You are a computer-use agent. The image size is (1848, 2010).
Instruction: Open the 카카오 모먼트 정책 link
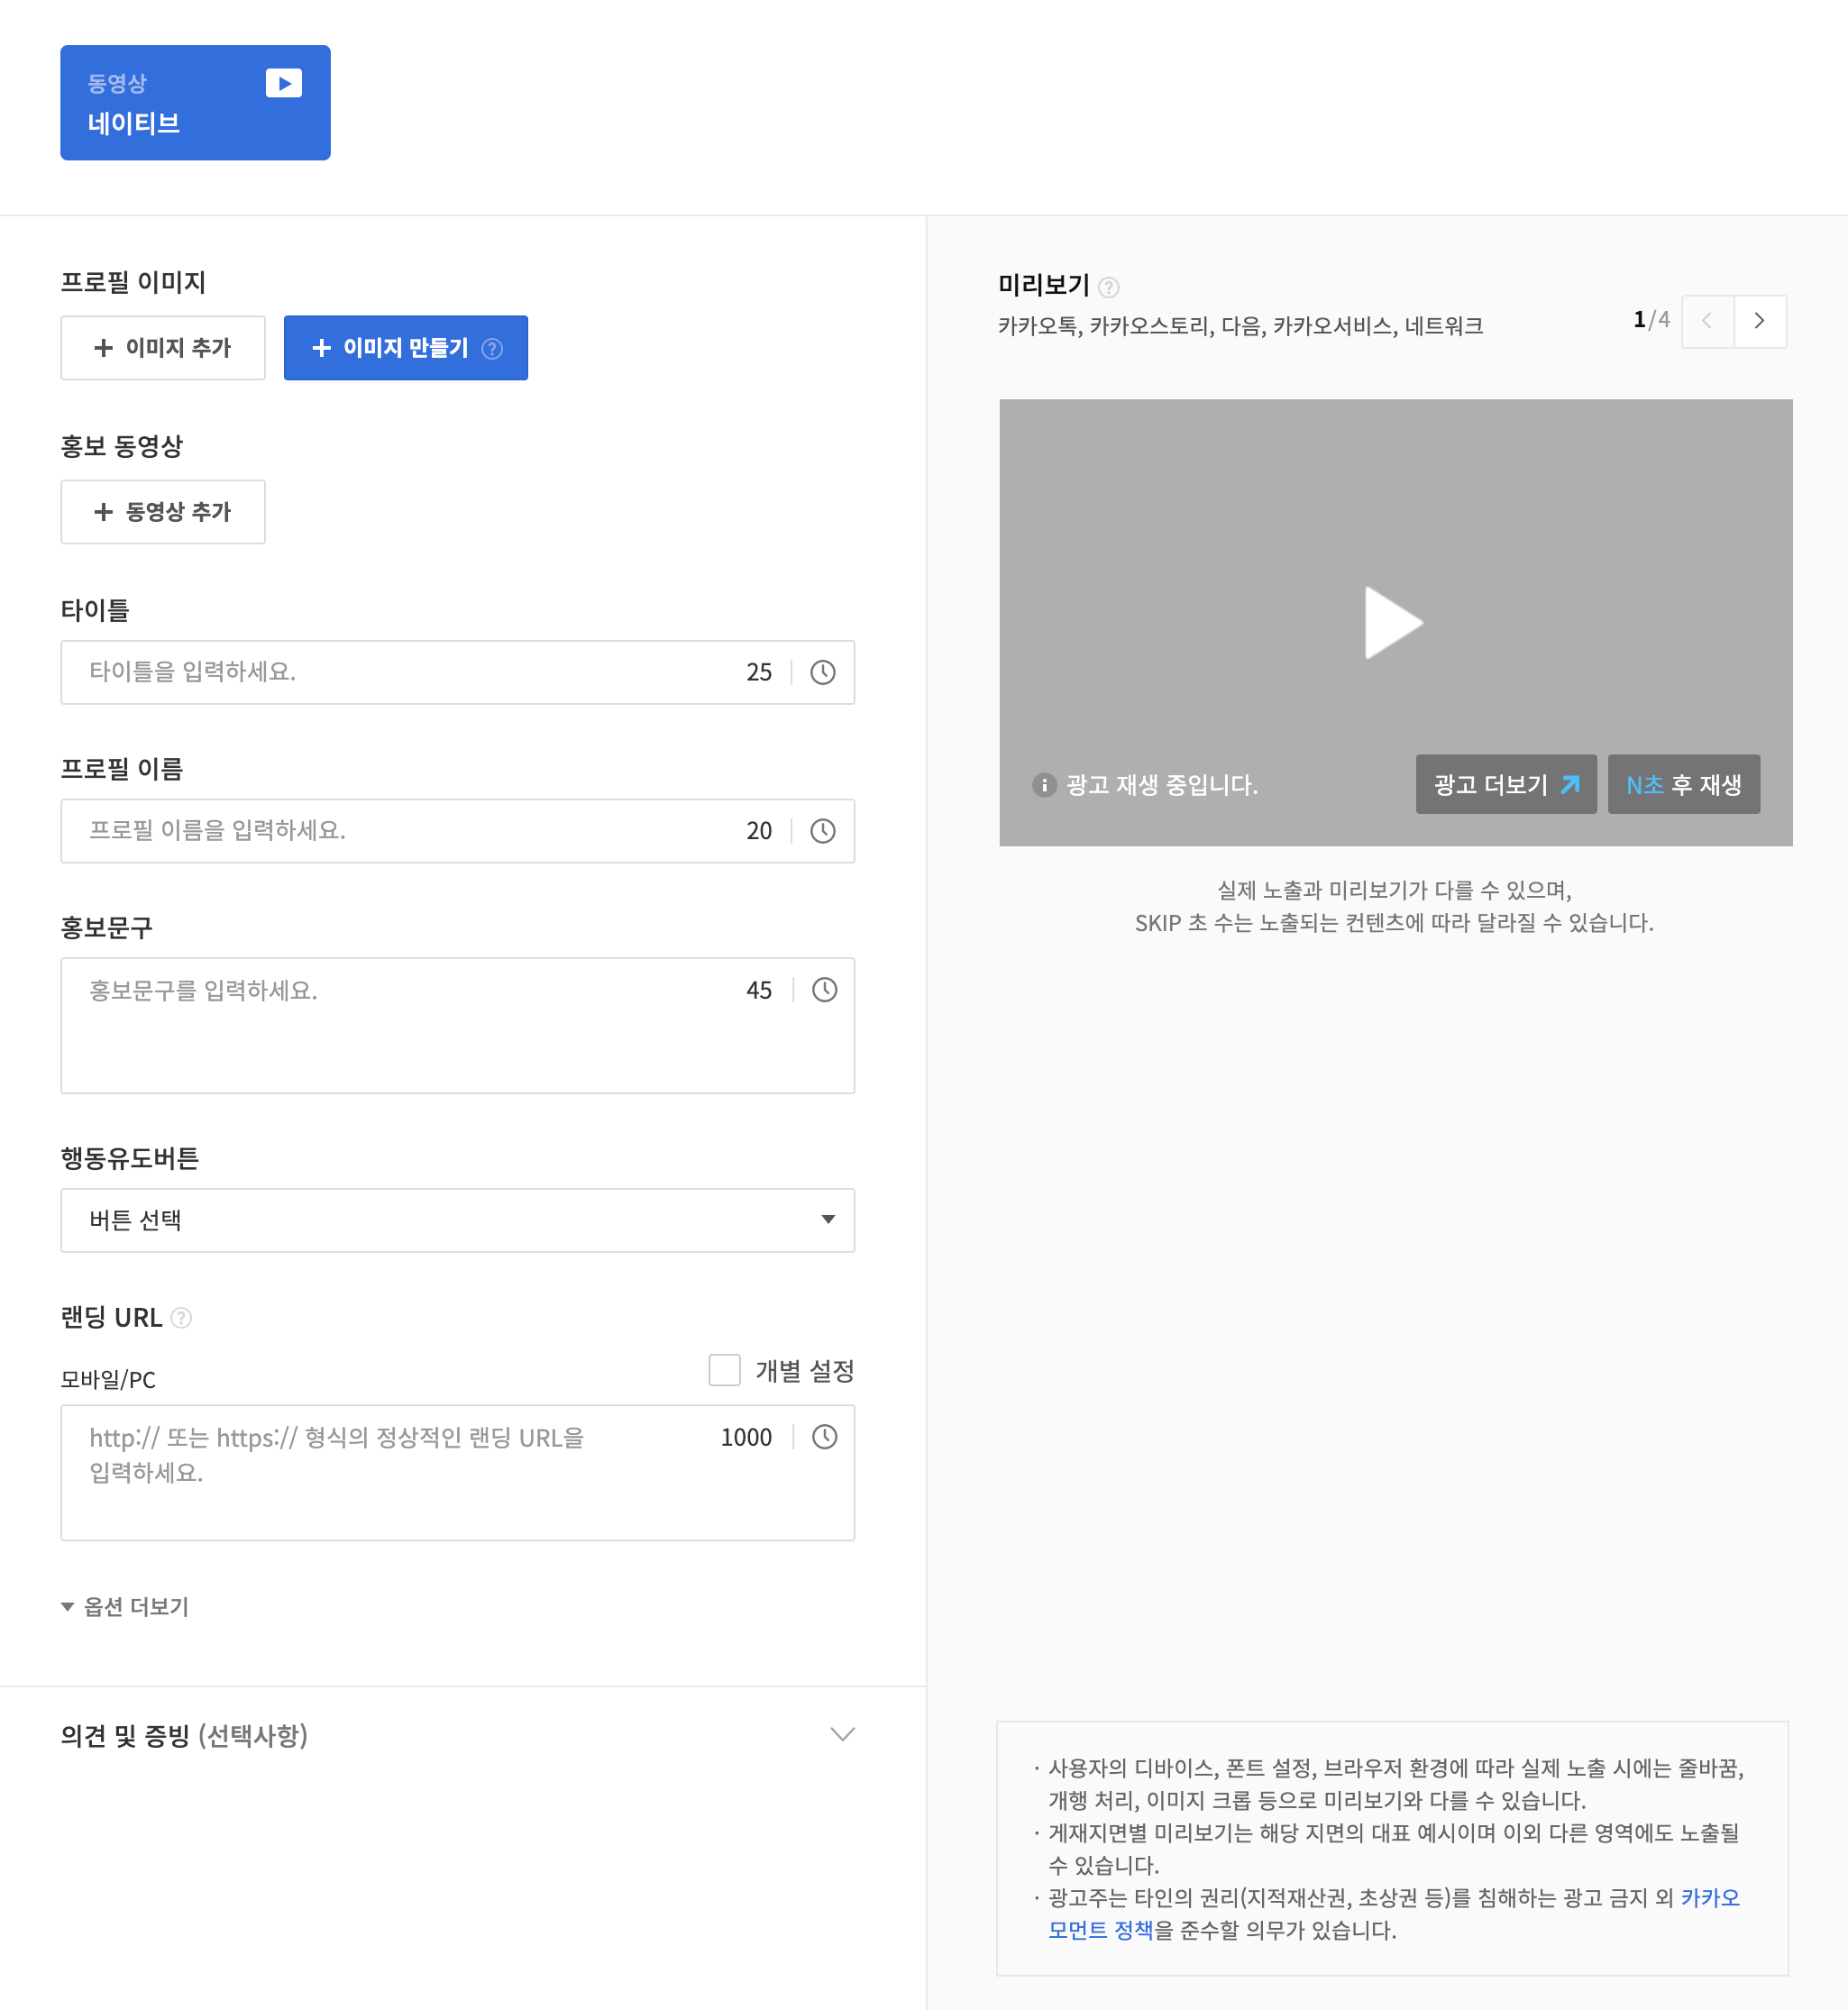[1100, 1930]
